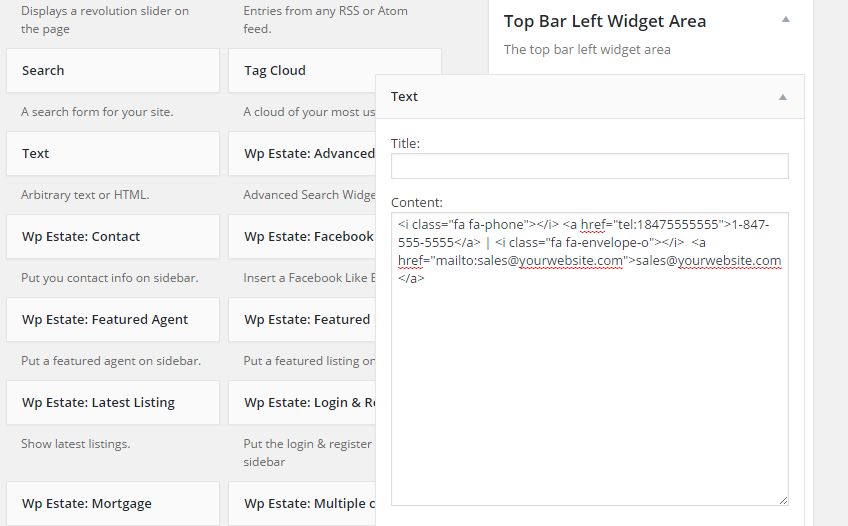Screen dimensions: 848x526
Task: Select the Wp Estate: Contact widget
Action: (x=113, y=237)
